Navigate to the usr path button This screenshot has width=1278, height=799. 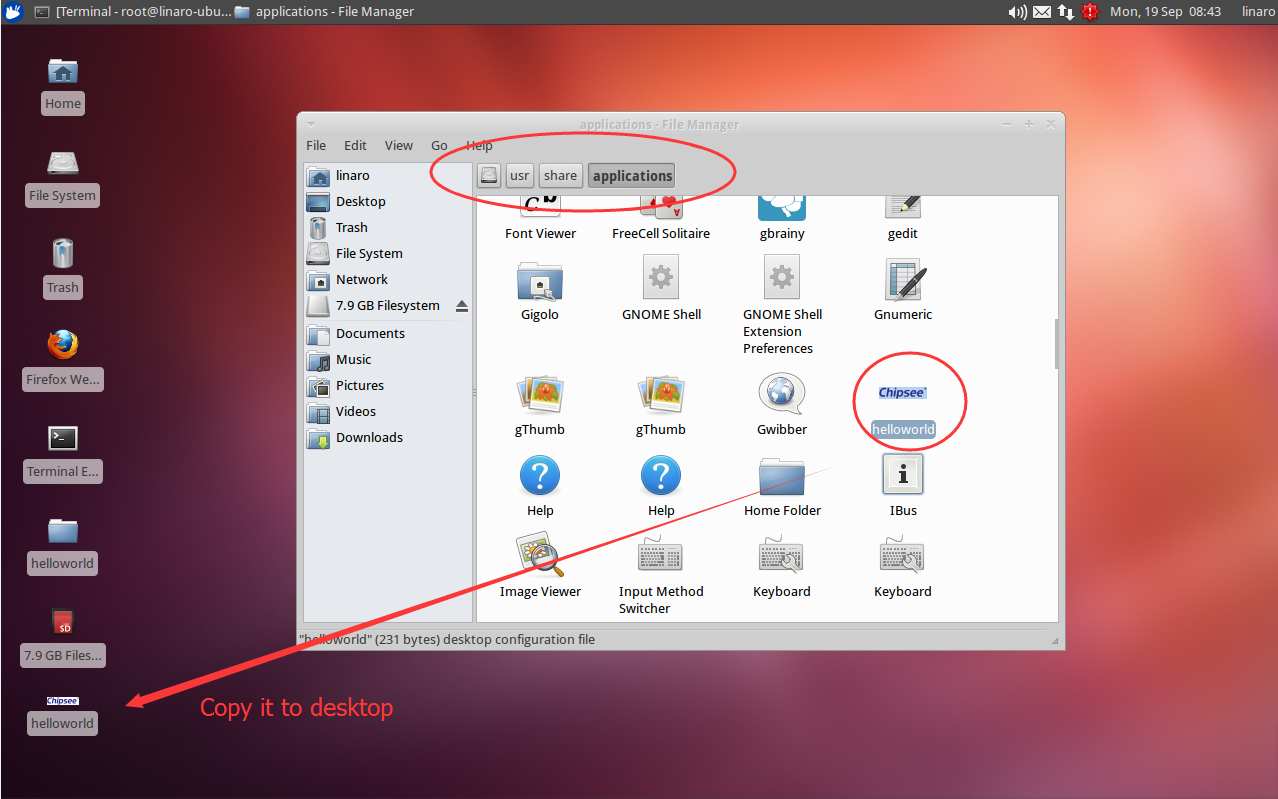(x=519, y=175)
